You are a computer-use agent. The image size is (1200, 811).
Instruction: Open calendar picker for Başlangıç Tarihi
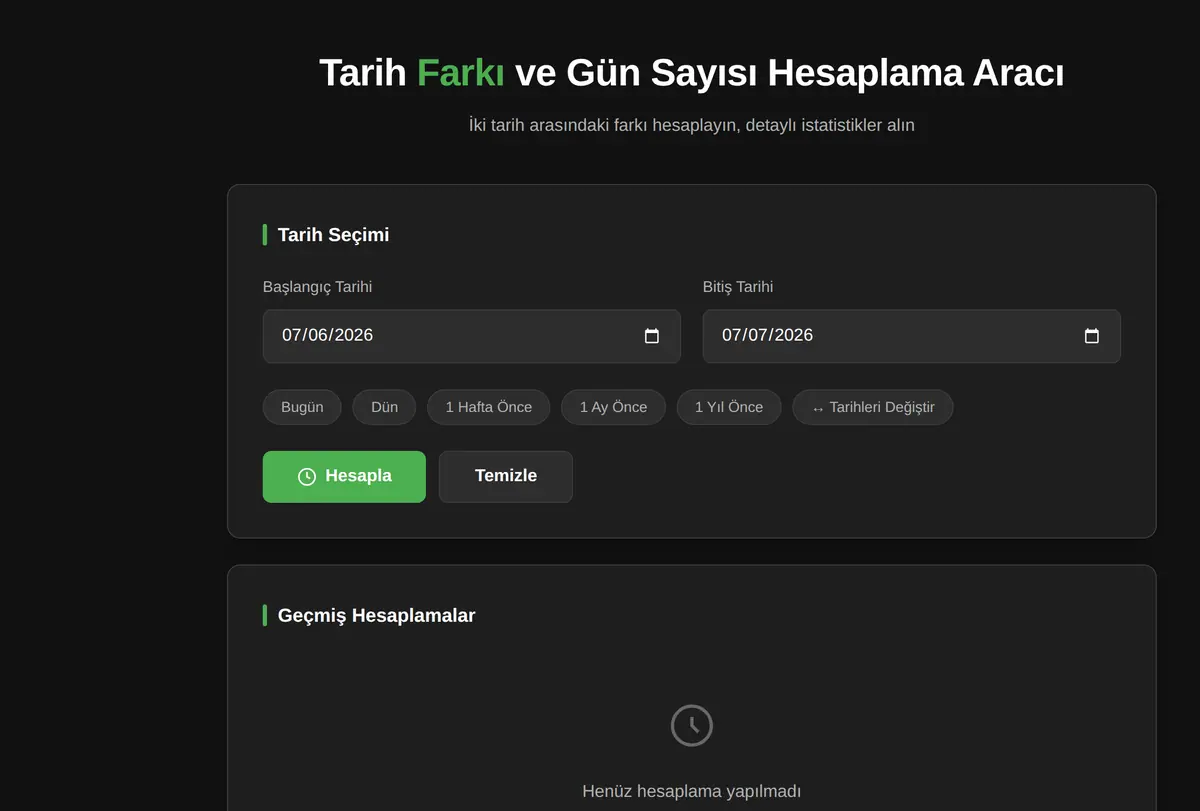652,336
